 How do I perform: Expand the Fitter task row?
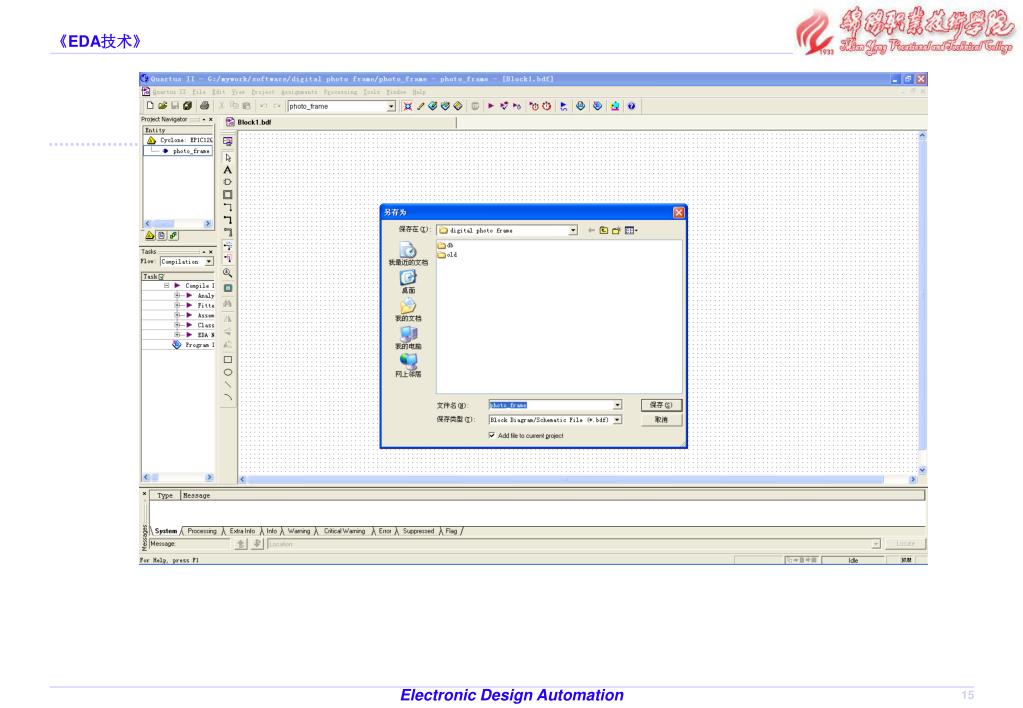(177, 305)
